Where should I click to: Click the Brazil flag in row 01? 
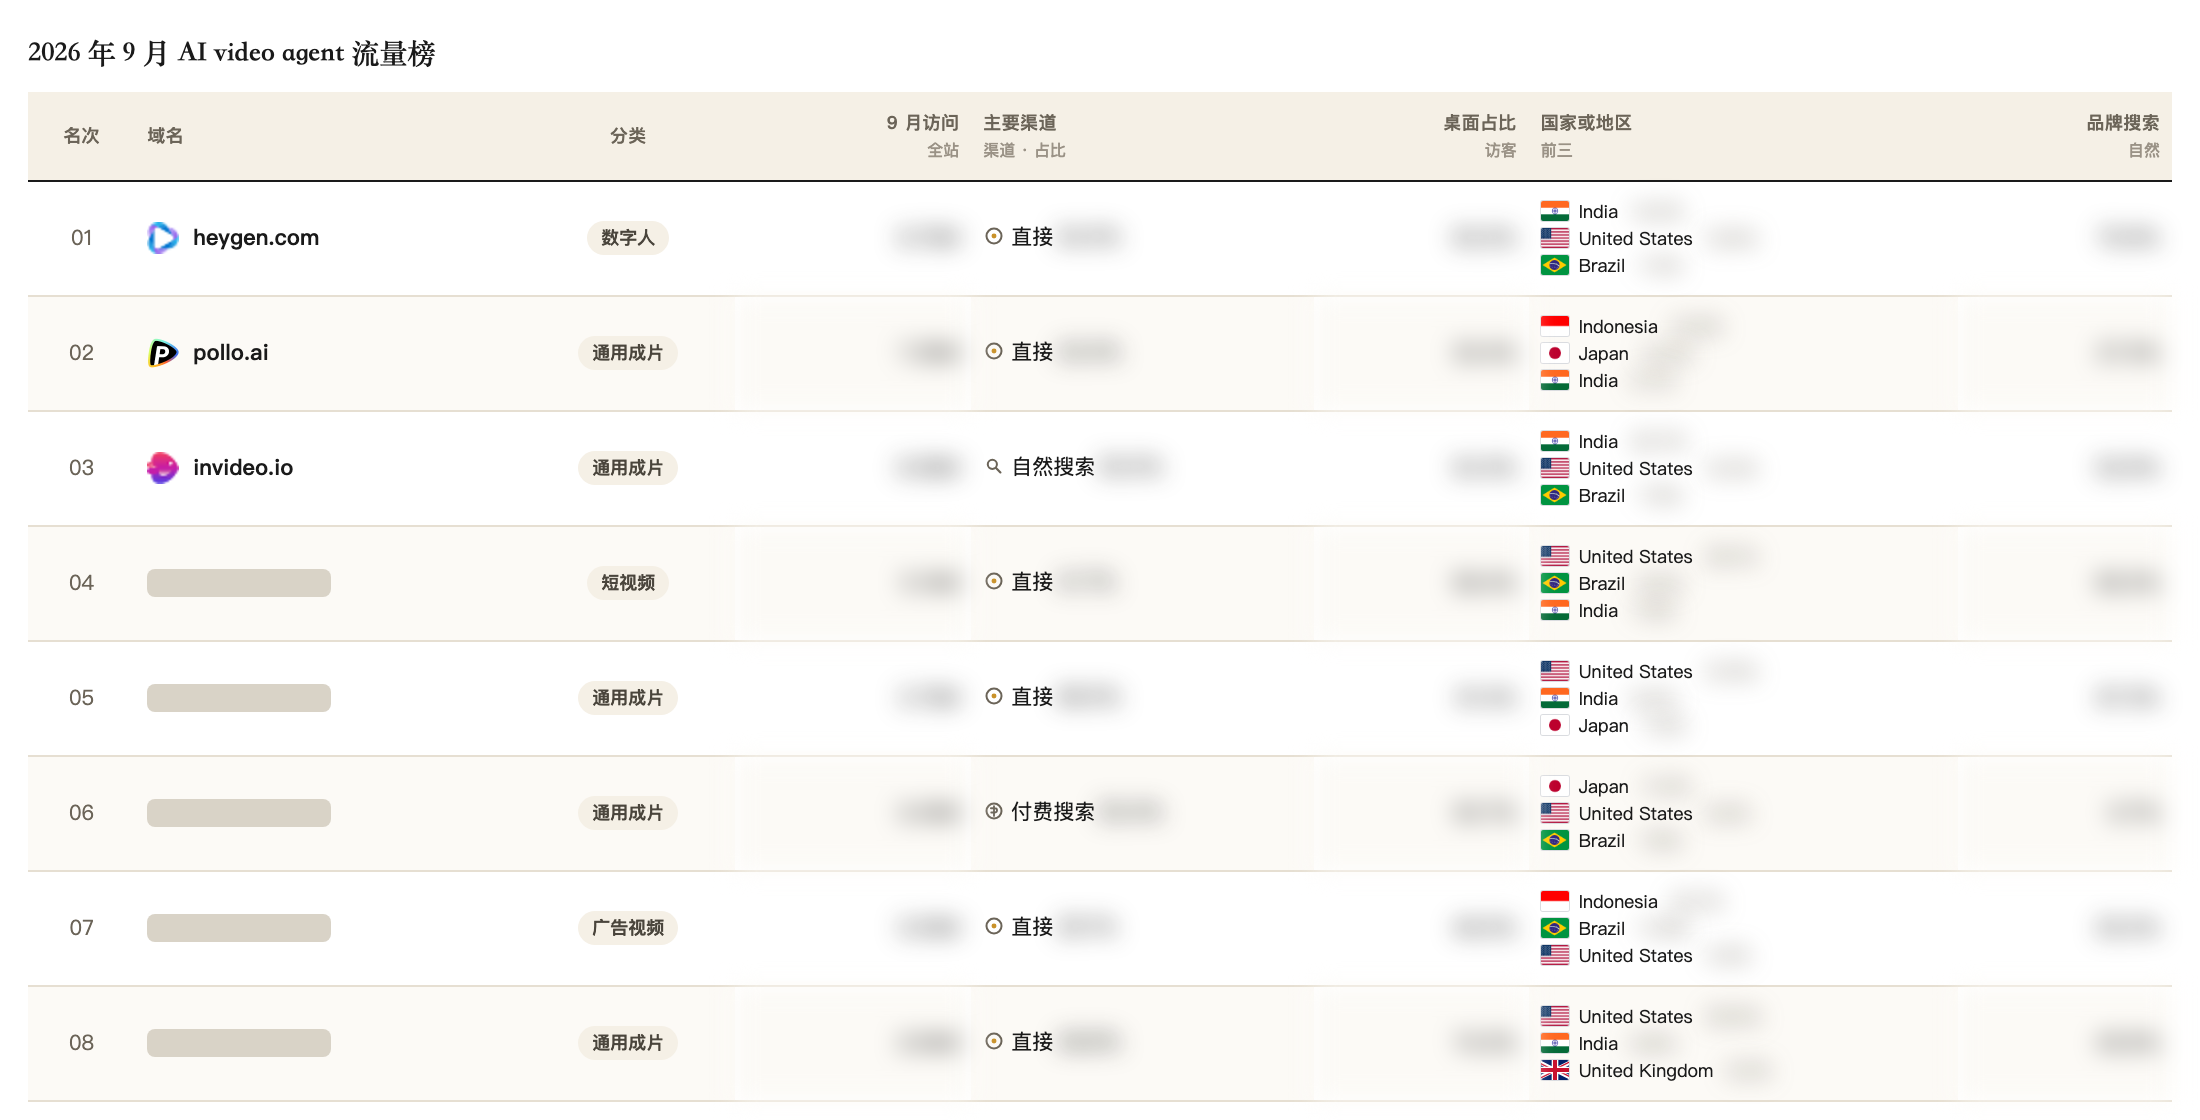pos(1555,265)
